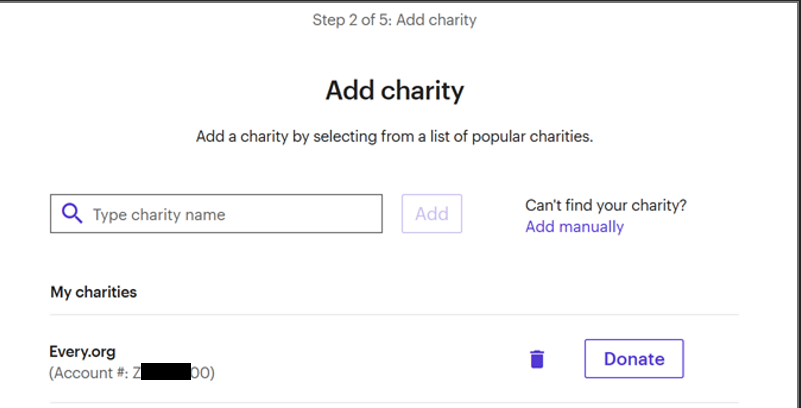Click the divider line below Every.org row
Image resolution: width=801 pixels, height=408 pixels.
[394, 403]
